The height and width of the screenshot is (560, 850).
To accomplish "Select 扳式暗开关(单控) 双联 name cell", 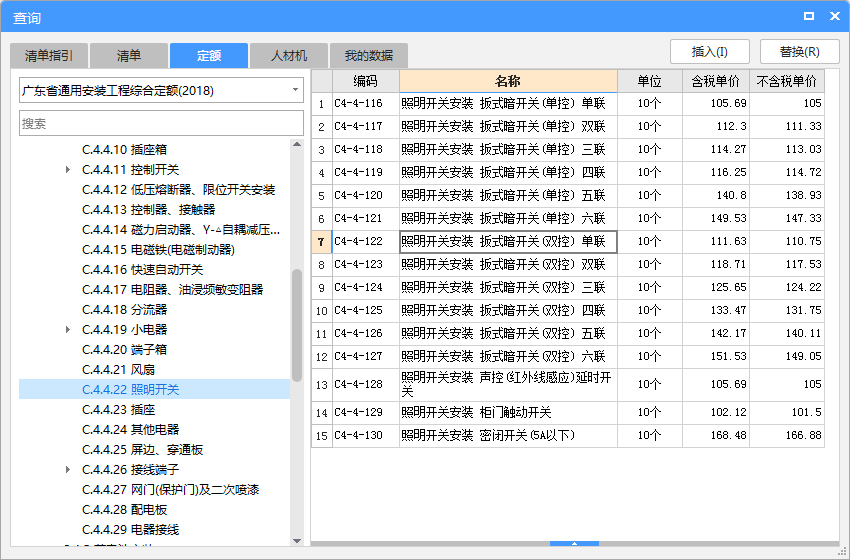I will click(x=508, y=126).
